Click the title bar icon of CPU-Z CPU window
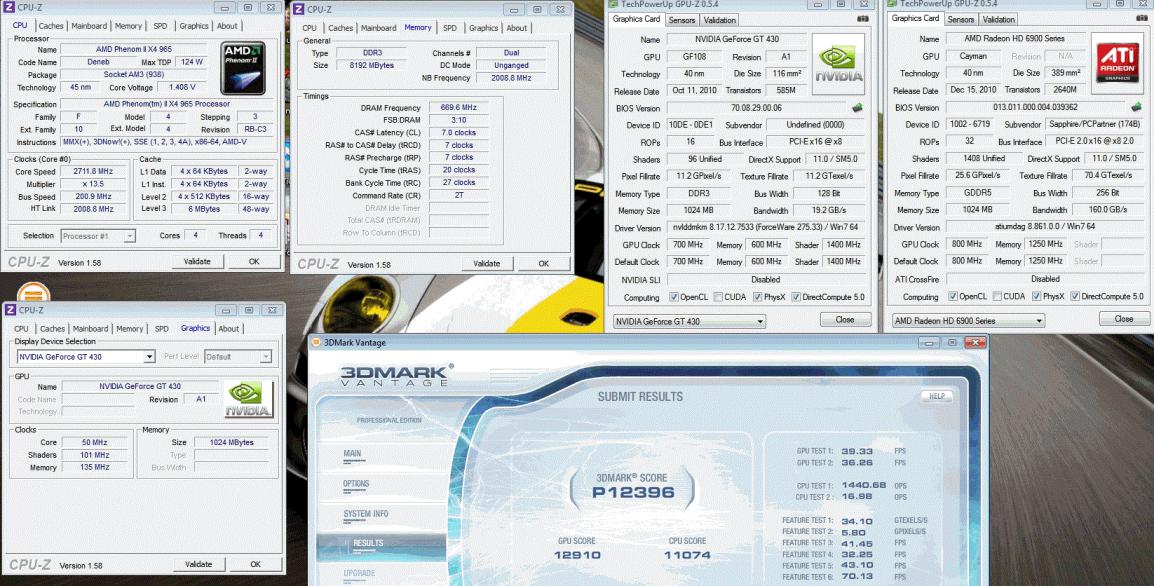This screenshot has width=1154, height=586. click(x=10, y=7)
